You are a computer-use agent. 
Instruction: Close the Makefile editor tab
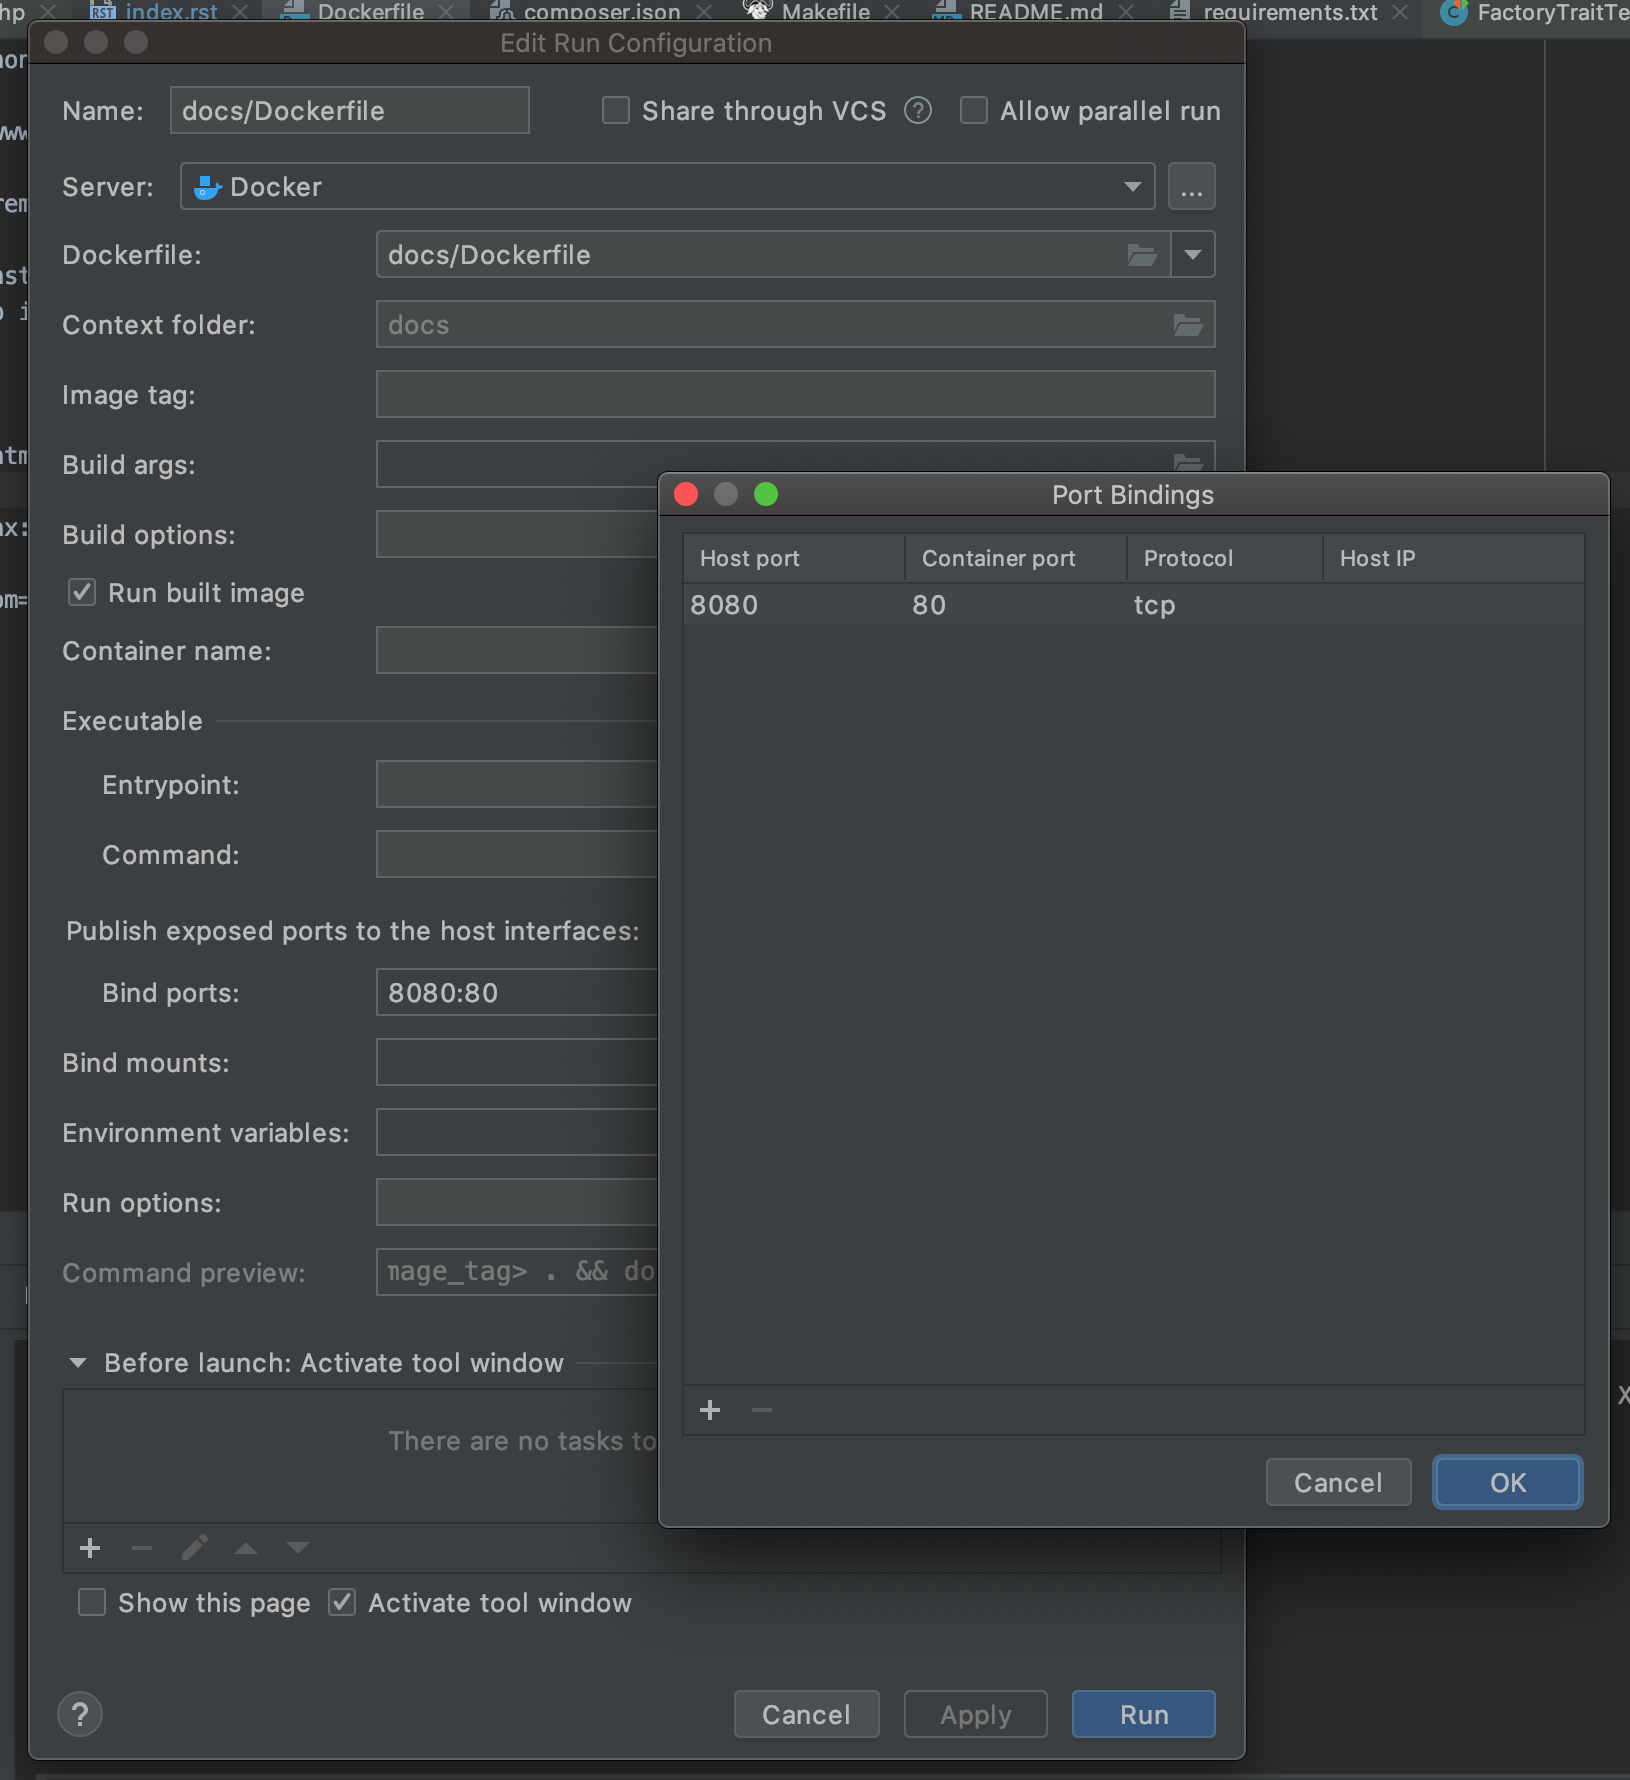point(892,12)
